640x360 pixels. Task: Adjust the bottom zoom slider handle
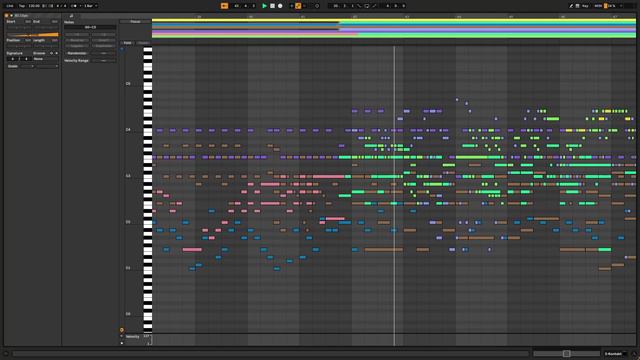pos(566,353)
